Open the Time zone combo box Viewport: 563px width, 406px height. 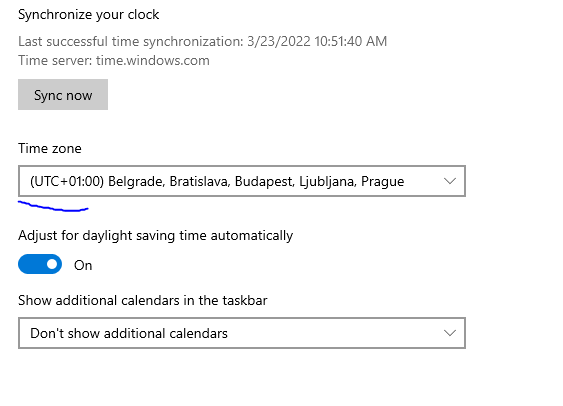point(242,181)
